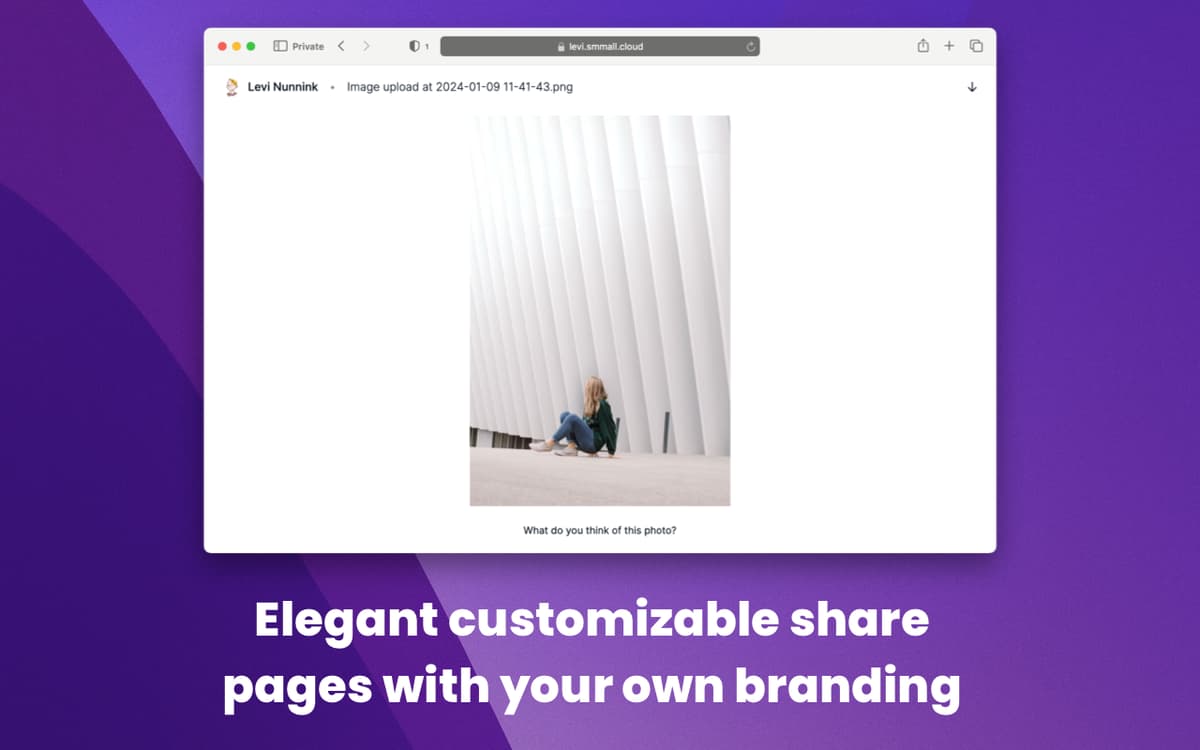Click the Levi Nunnink name

283,87
